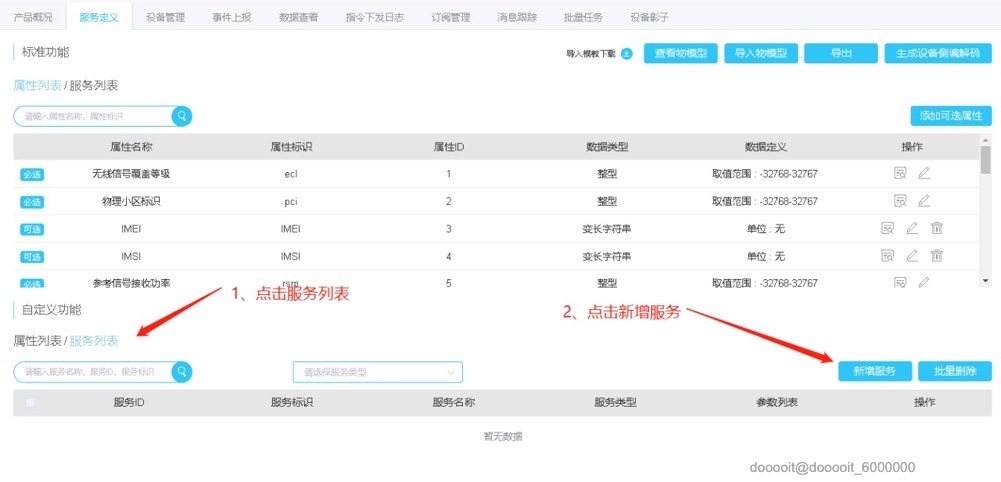Viewport: 1001px width, 482px height.
Task: Click the 批量删除 button
Action: [x=955, y=372]
